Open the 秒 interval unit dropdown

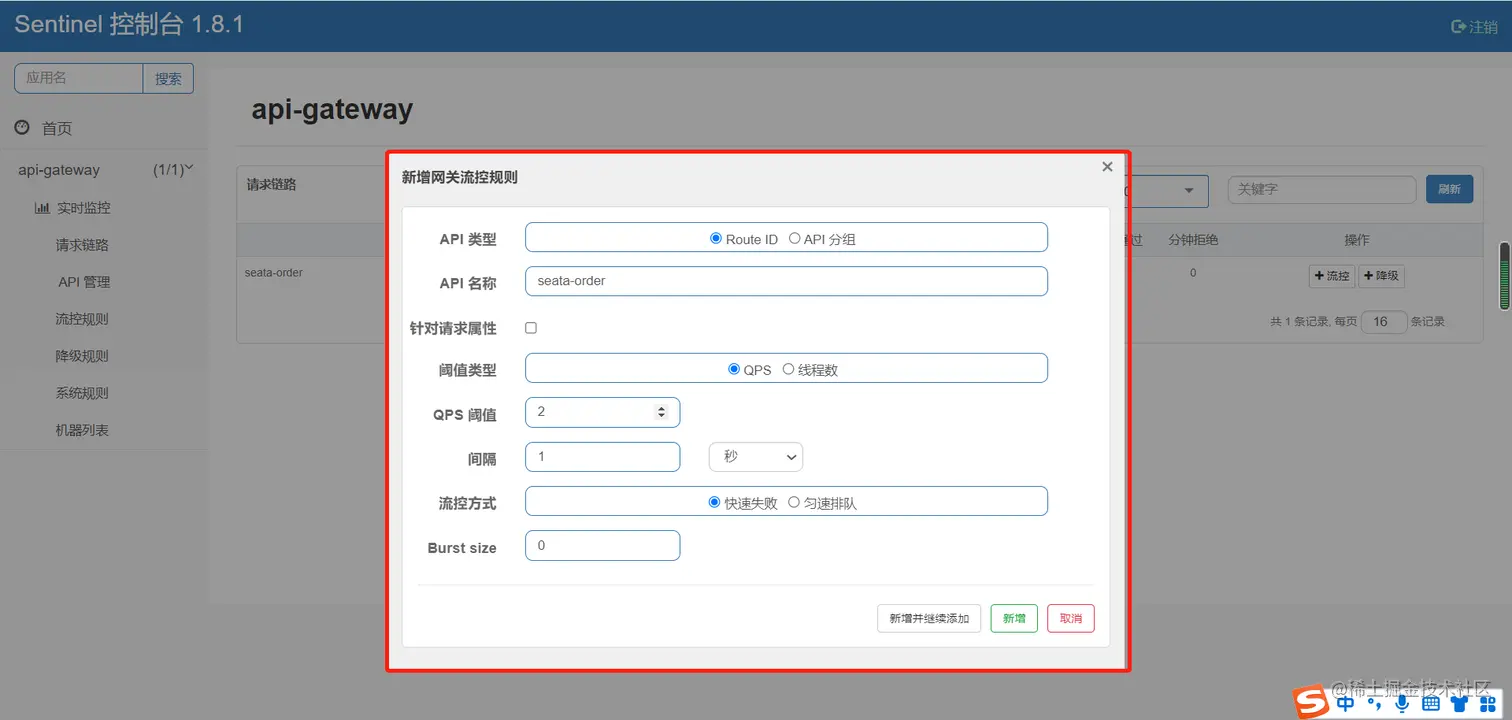coord(756,457)
